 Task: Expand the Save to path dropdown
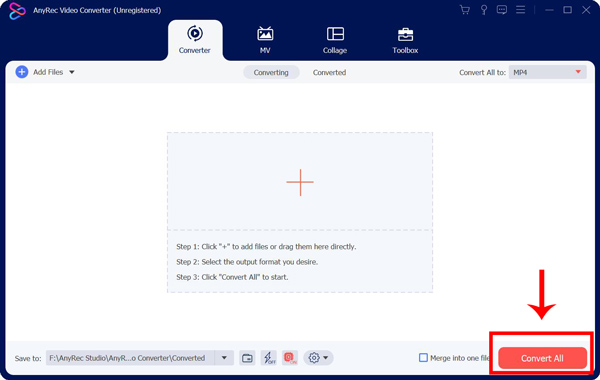(224, 358)
